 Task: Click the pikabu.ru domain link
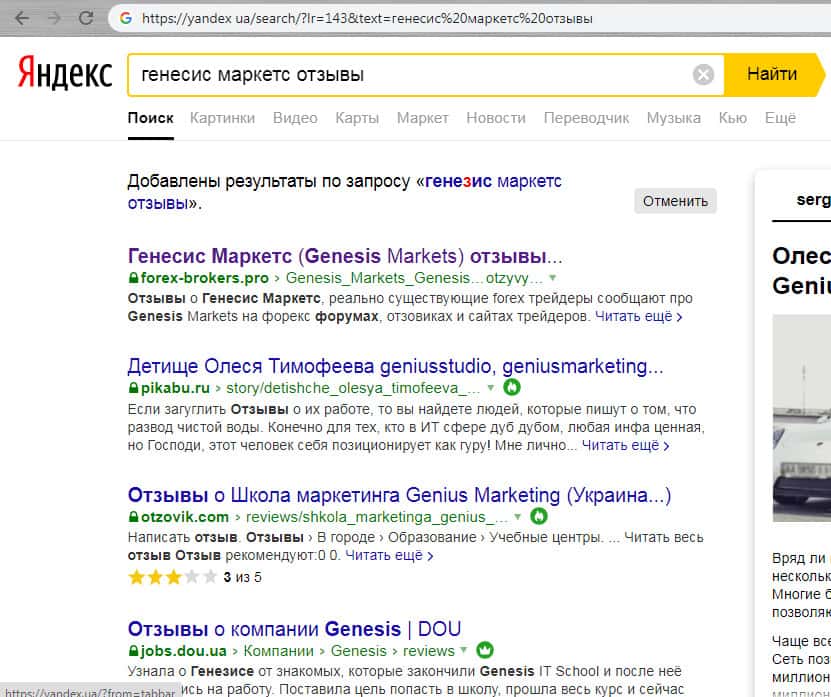175,388
